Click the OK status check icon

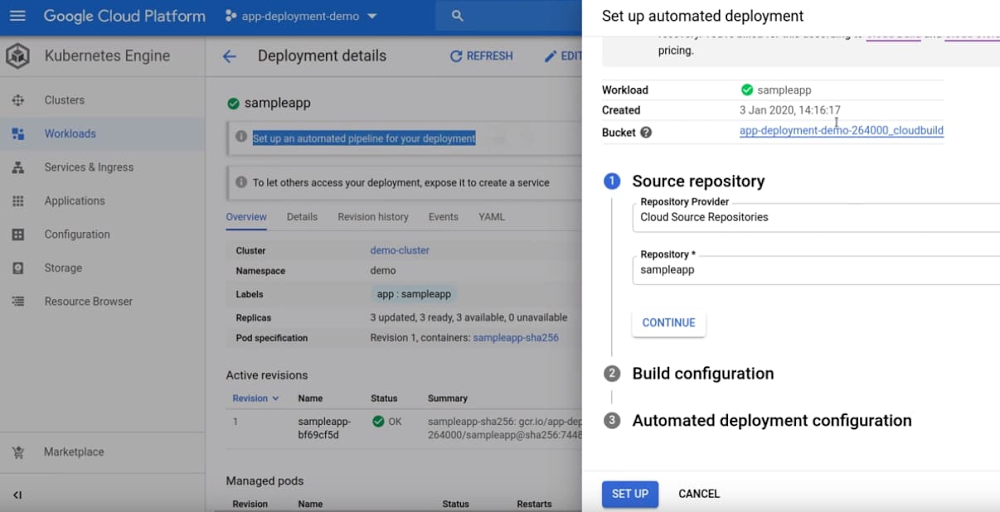[378, 421]
